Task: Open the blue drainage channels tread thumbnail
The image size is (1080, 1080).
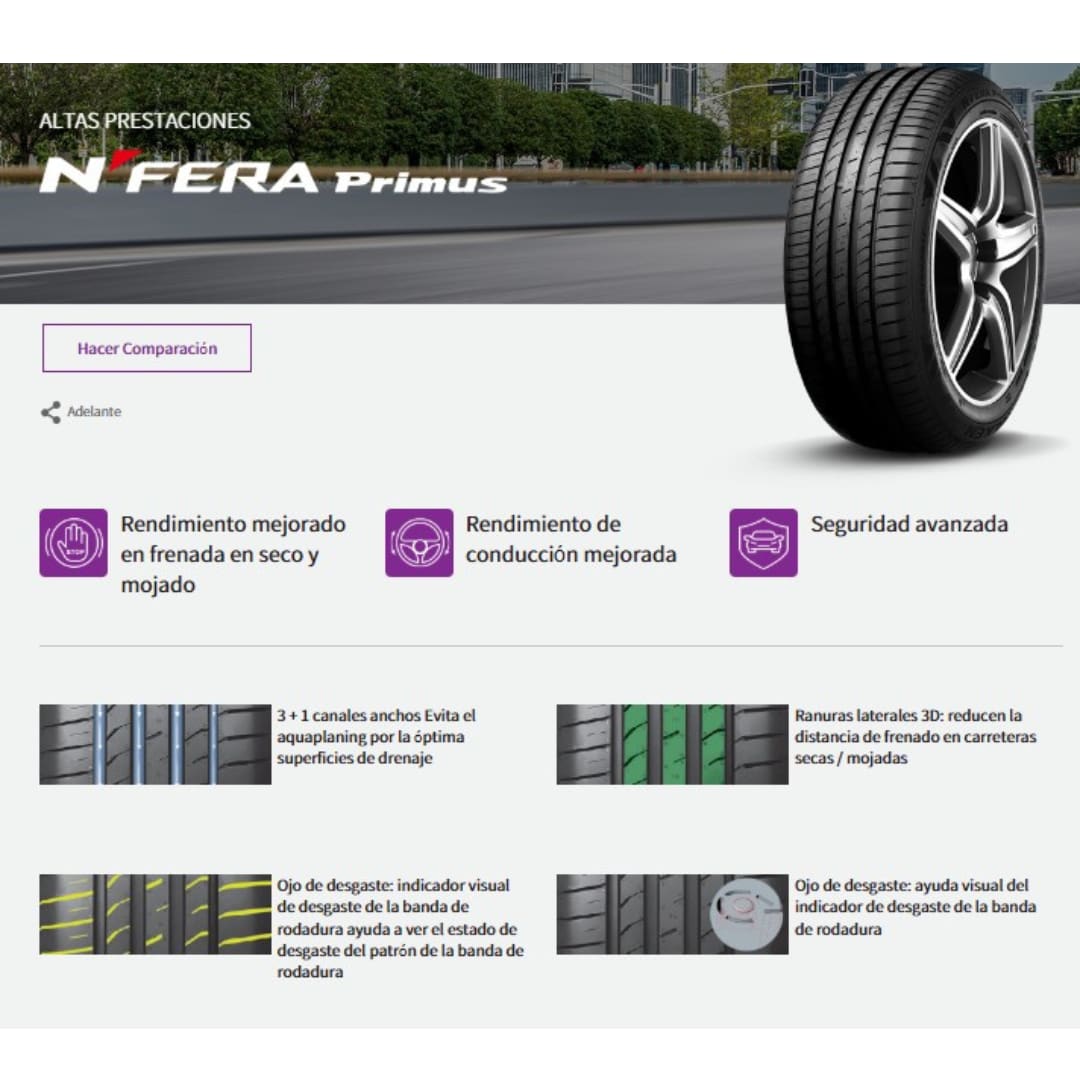Action: click(155, 744)
